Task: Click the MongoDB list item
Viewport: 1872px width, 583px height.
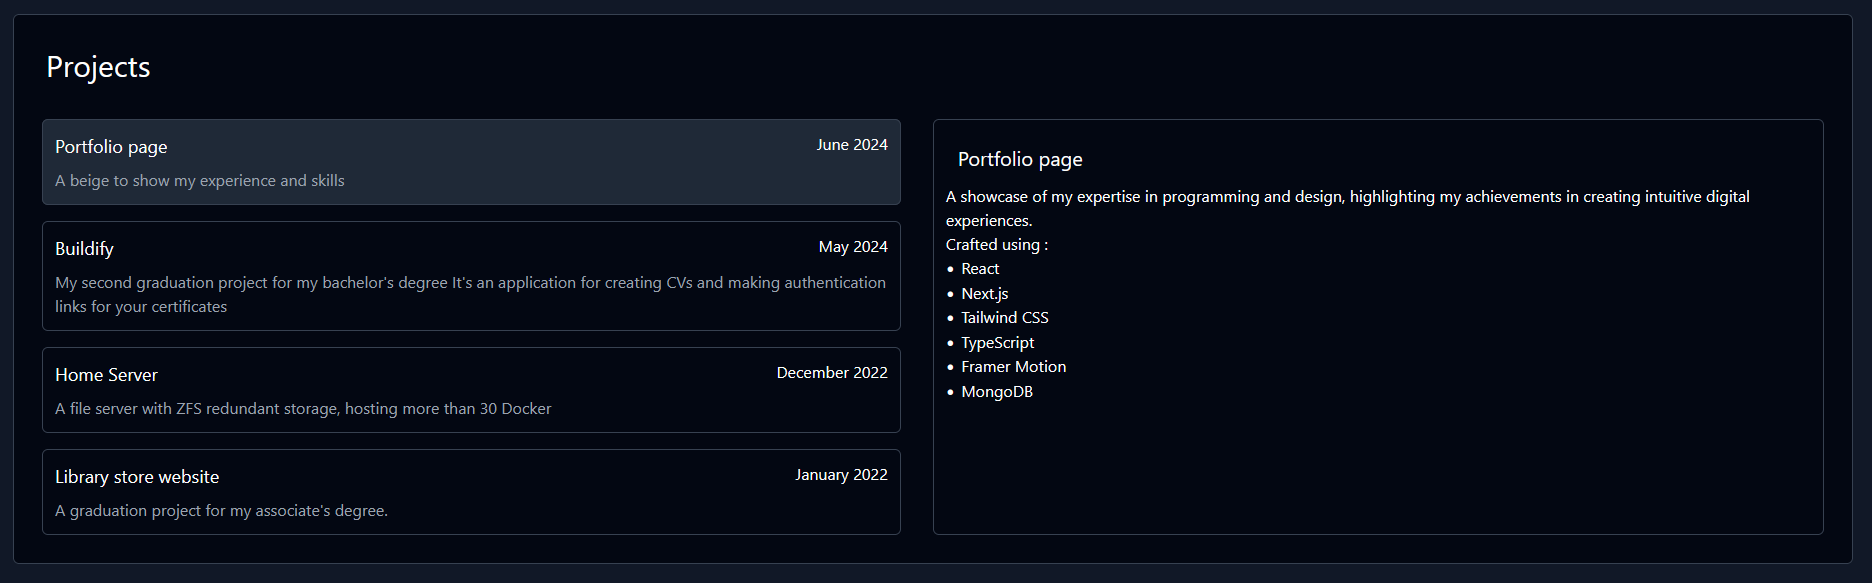Action: point(996,392)
